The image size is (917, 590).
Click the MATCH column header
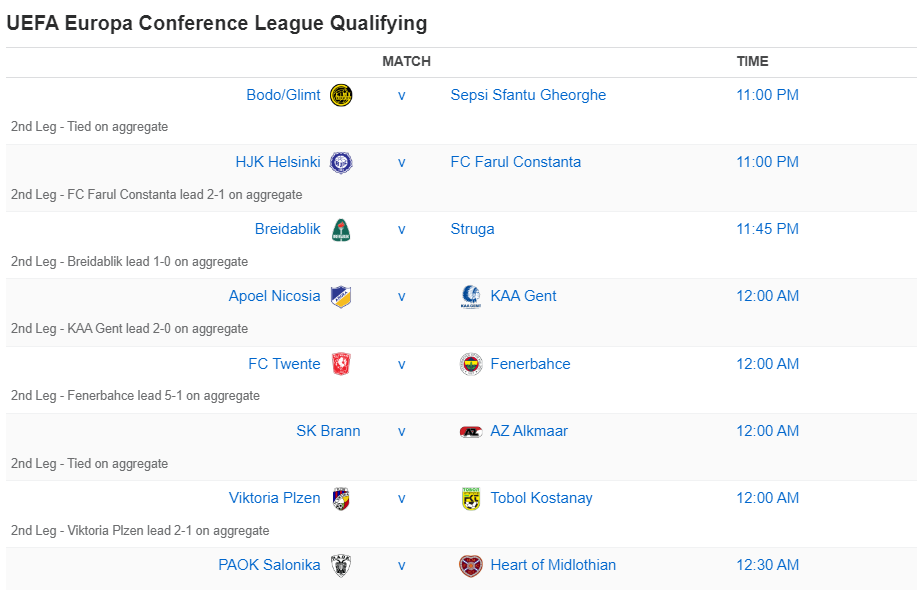(405, 61)
